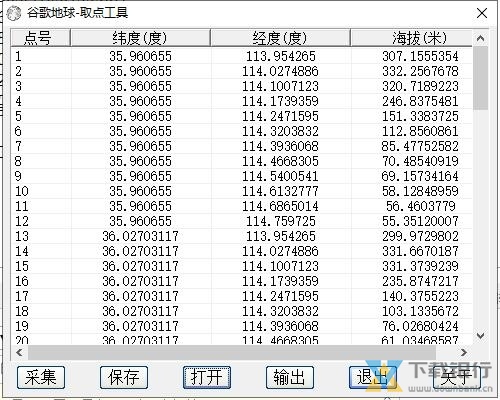Click the horizontal scroll left arrow
This screenshot has width=500, height=400.
tap(19, 352)
